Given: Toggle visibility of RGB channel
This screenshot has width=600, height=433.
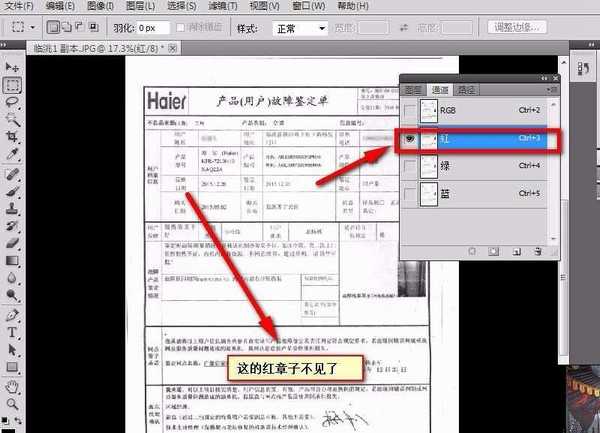Looking at the screenshot, I should (410, 111).
